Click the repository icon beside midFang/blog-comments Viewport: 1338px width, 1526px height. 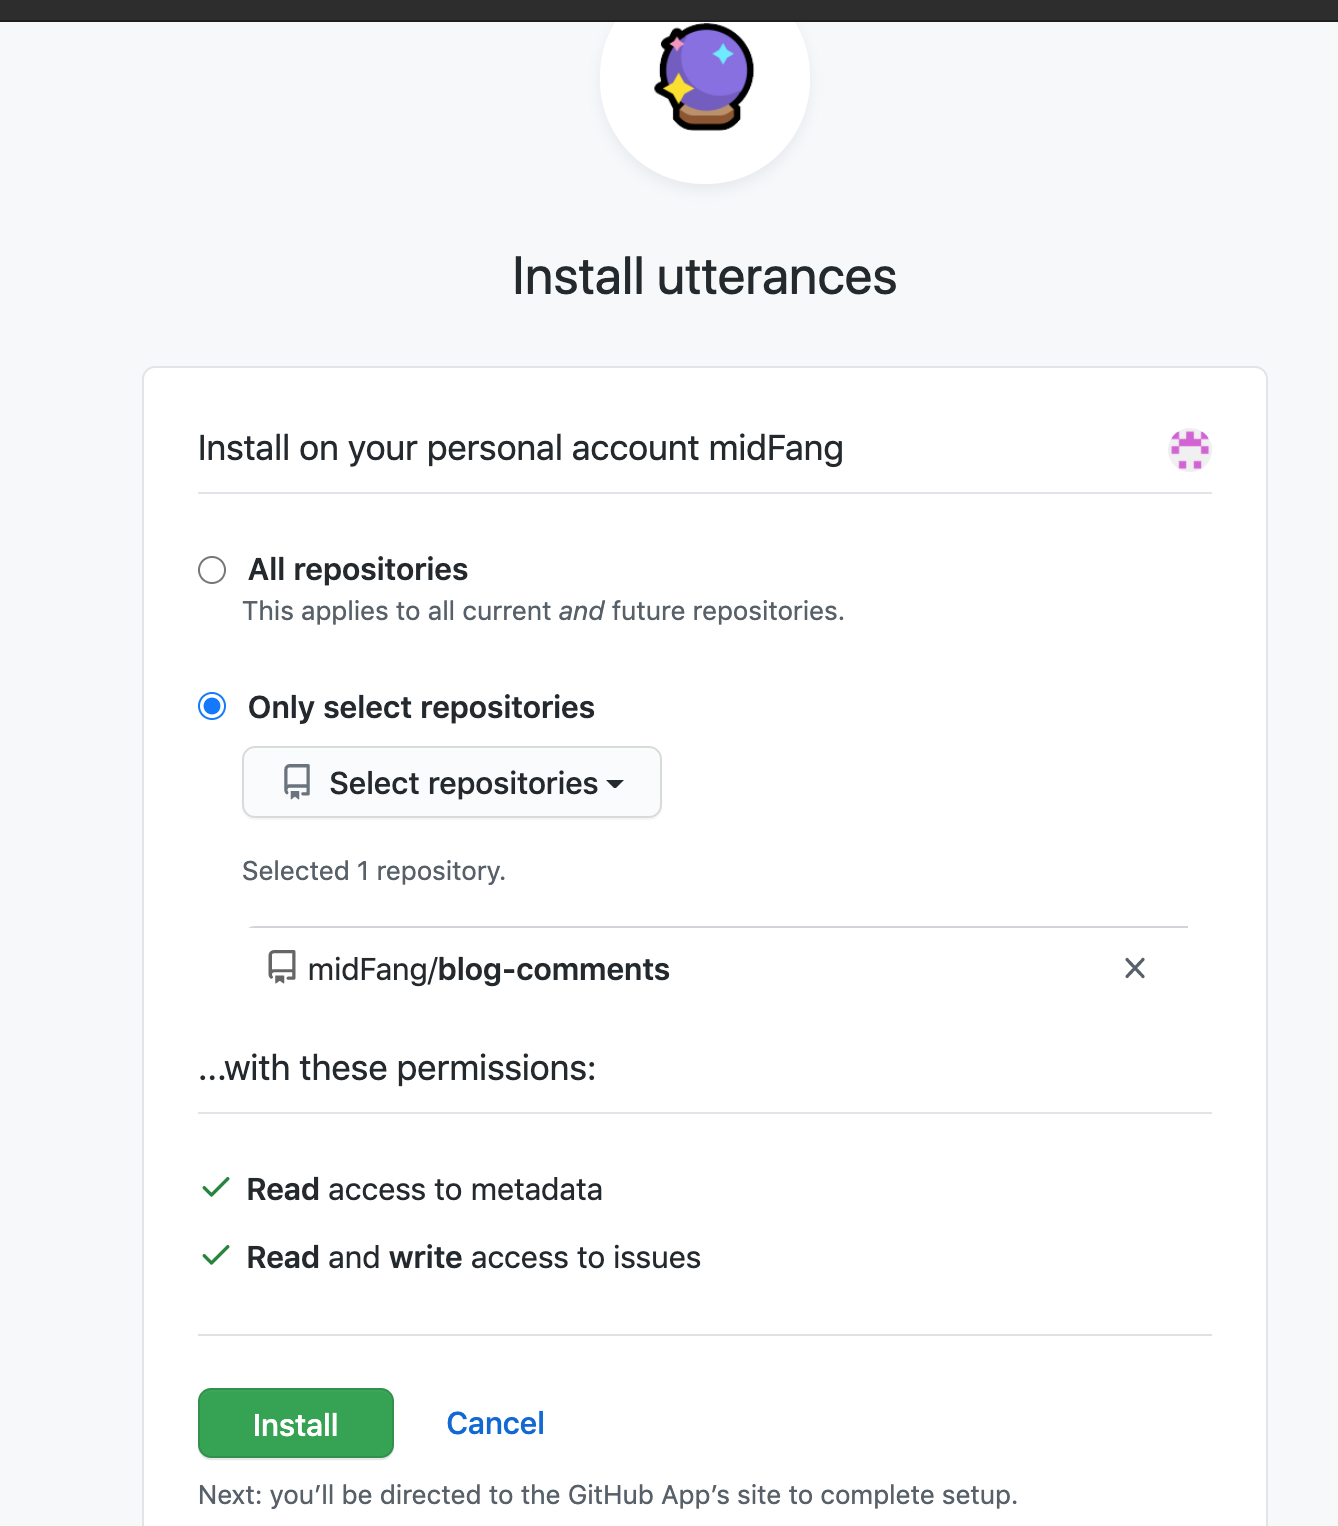282,967
